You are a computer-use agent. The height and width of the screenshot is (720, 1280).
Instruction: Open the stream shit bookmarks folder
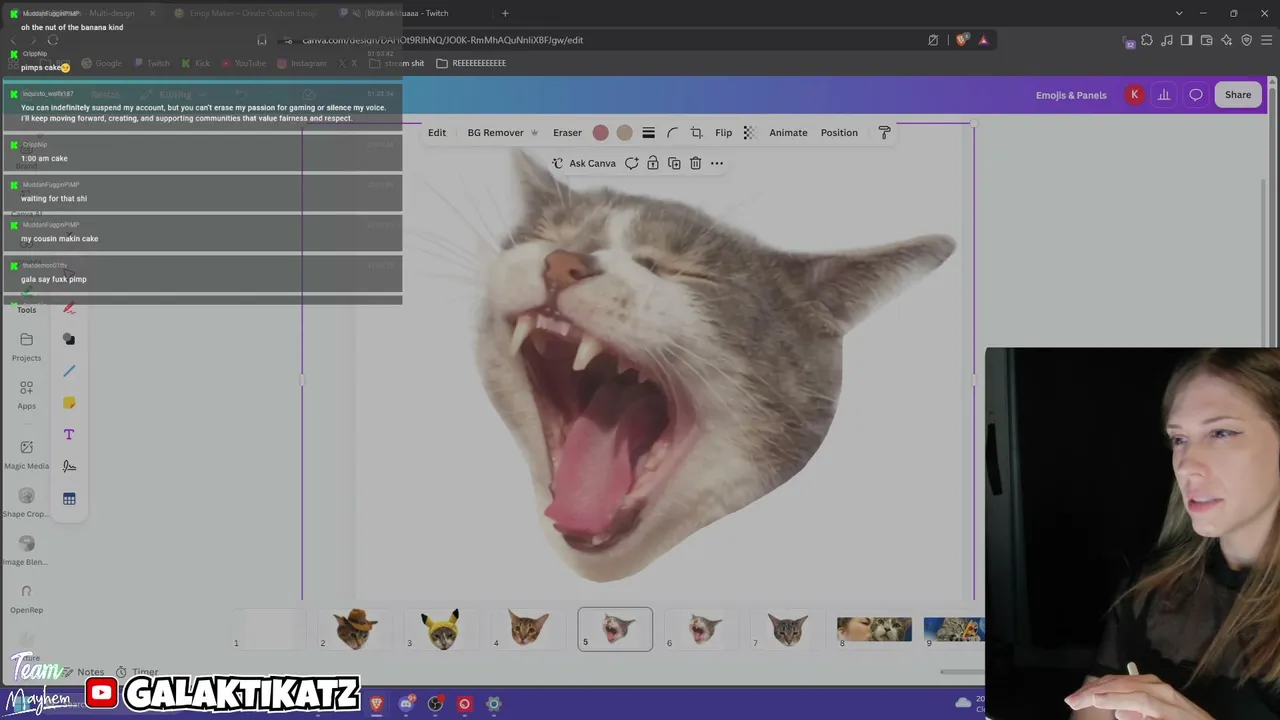click(397, 63)
